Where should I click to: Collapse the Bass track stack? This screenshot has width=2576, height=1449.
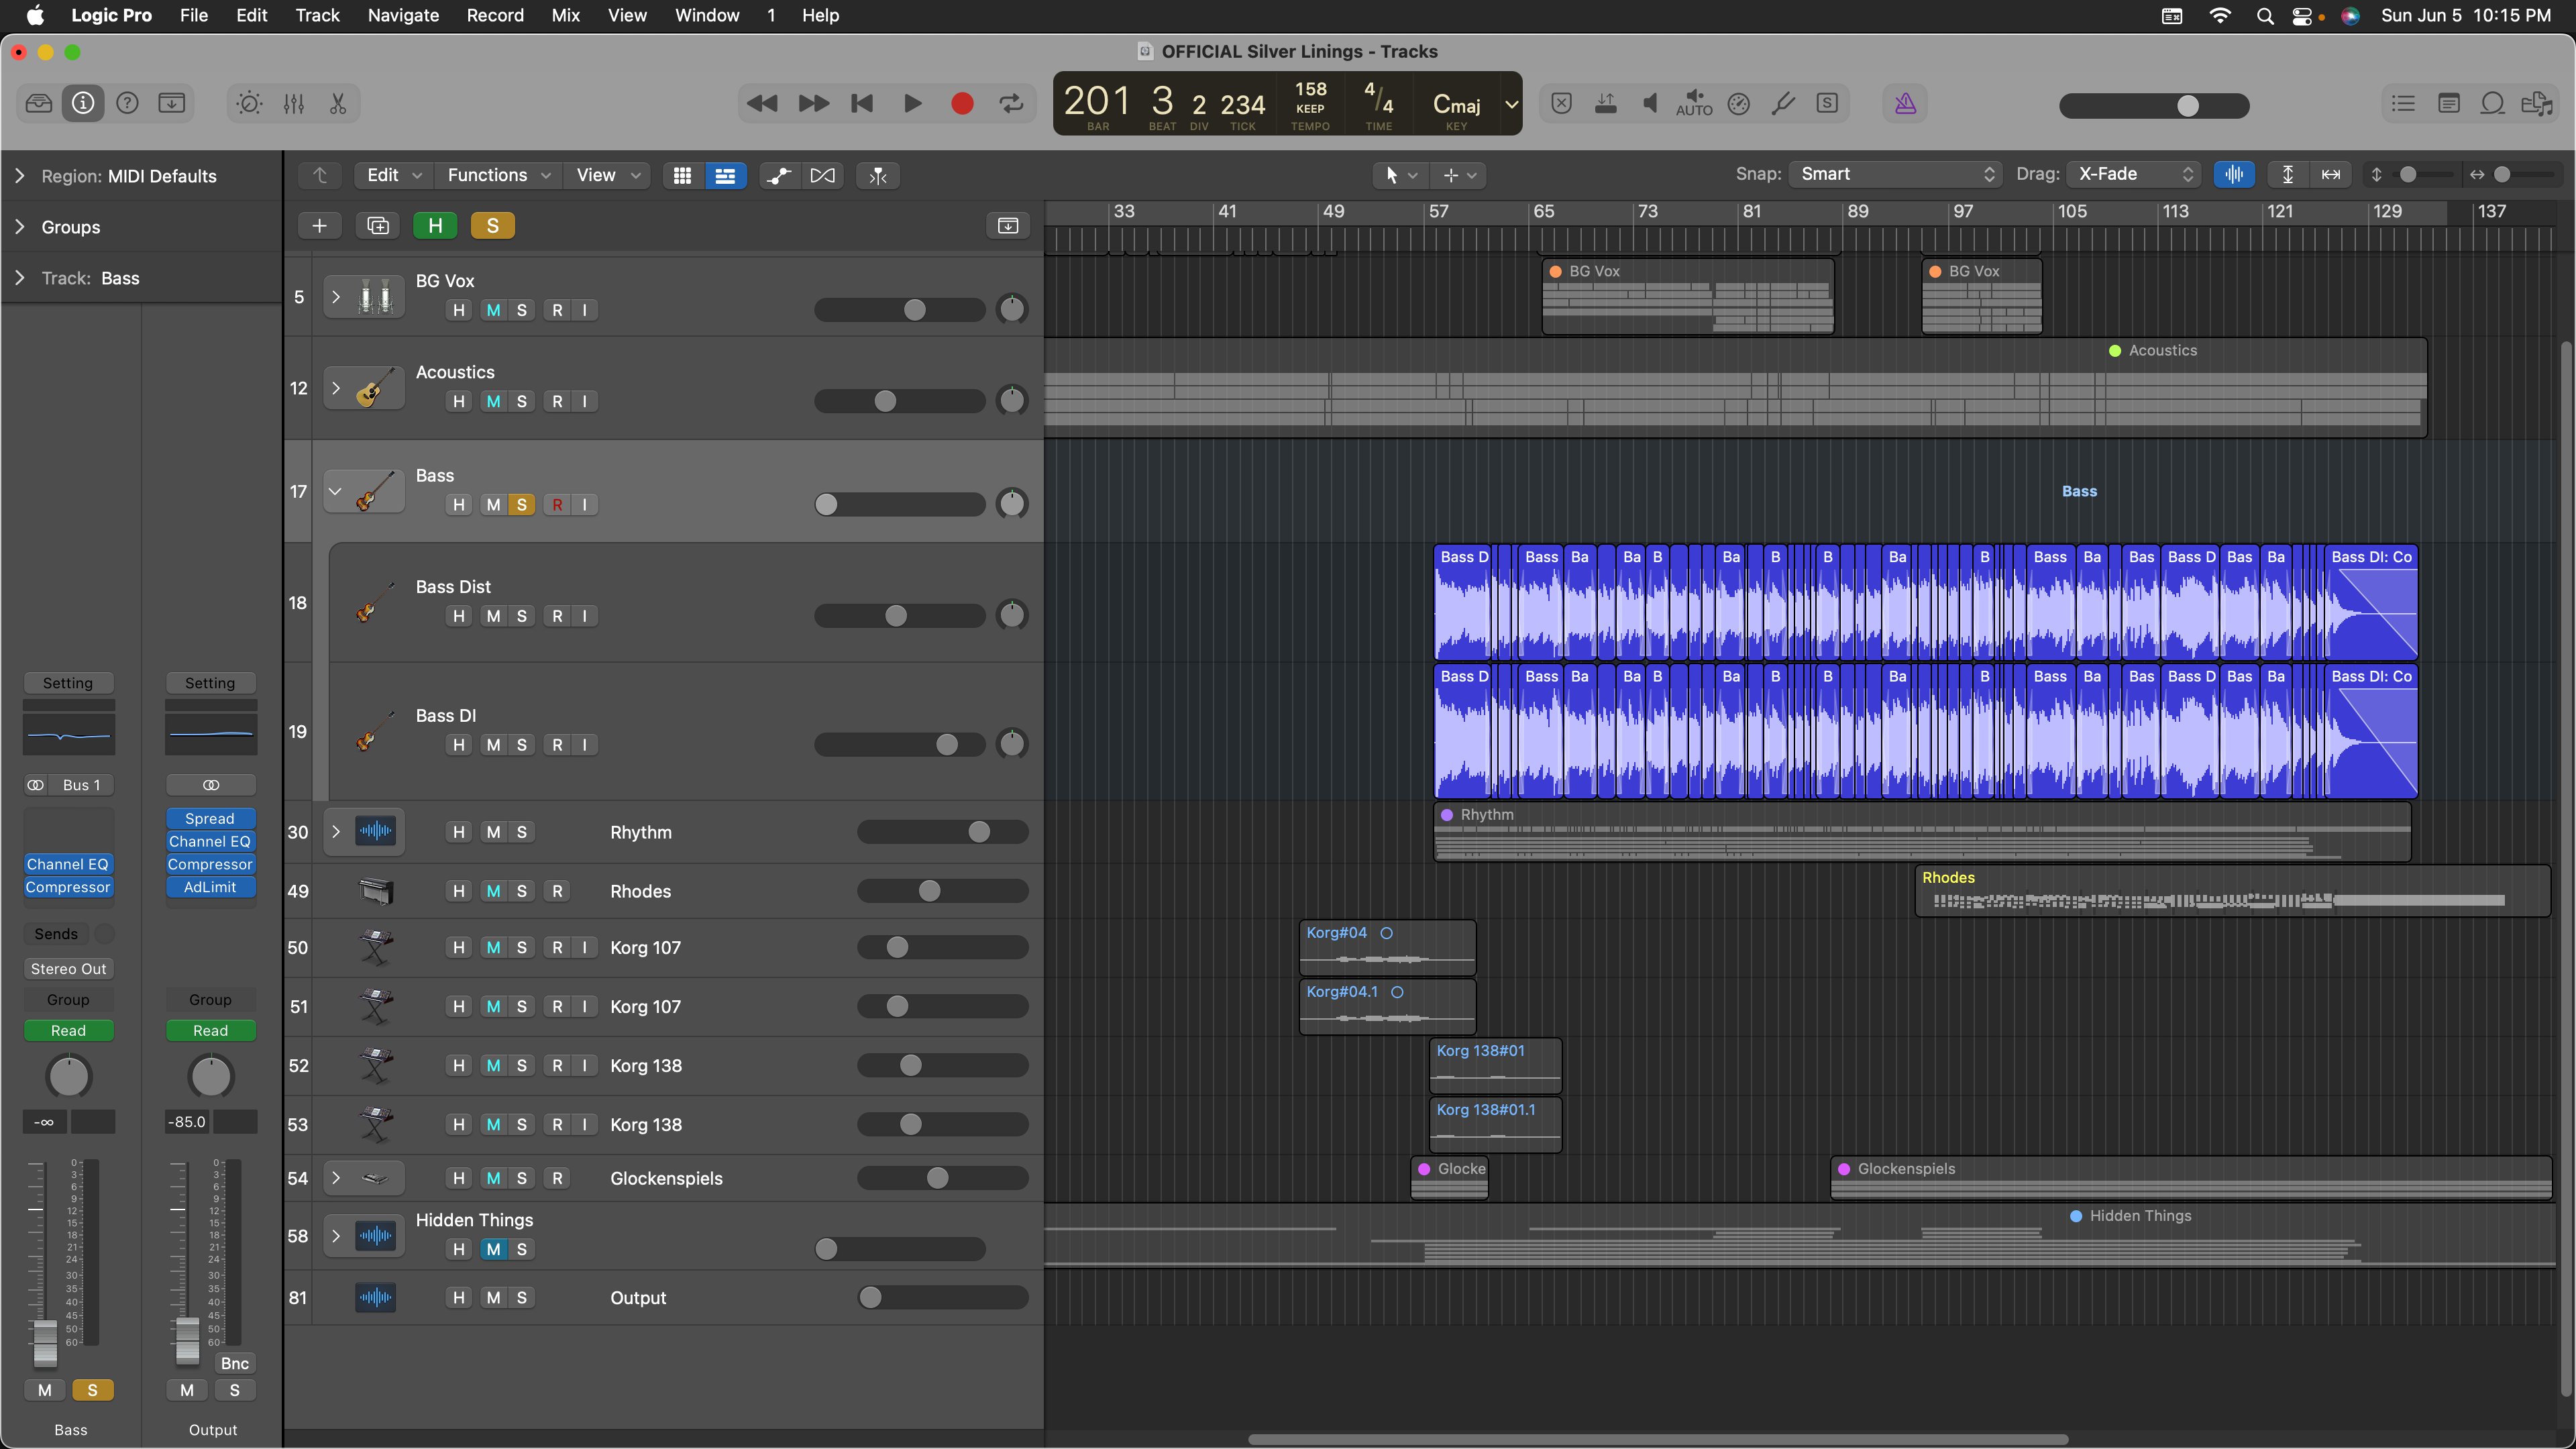pyautogui.click(x=336, y=491)
